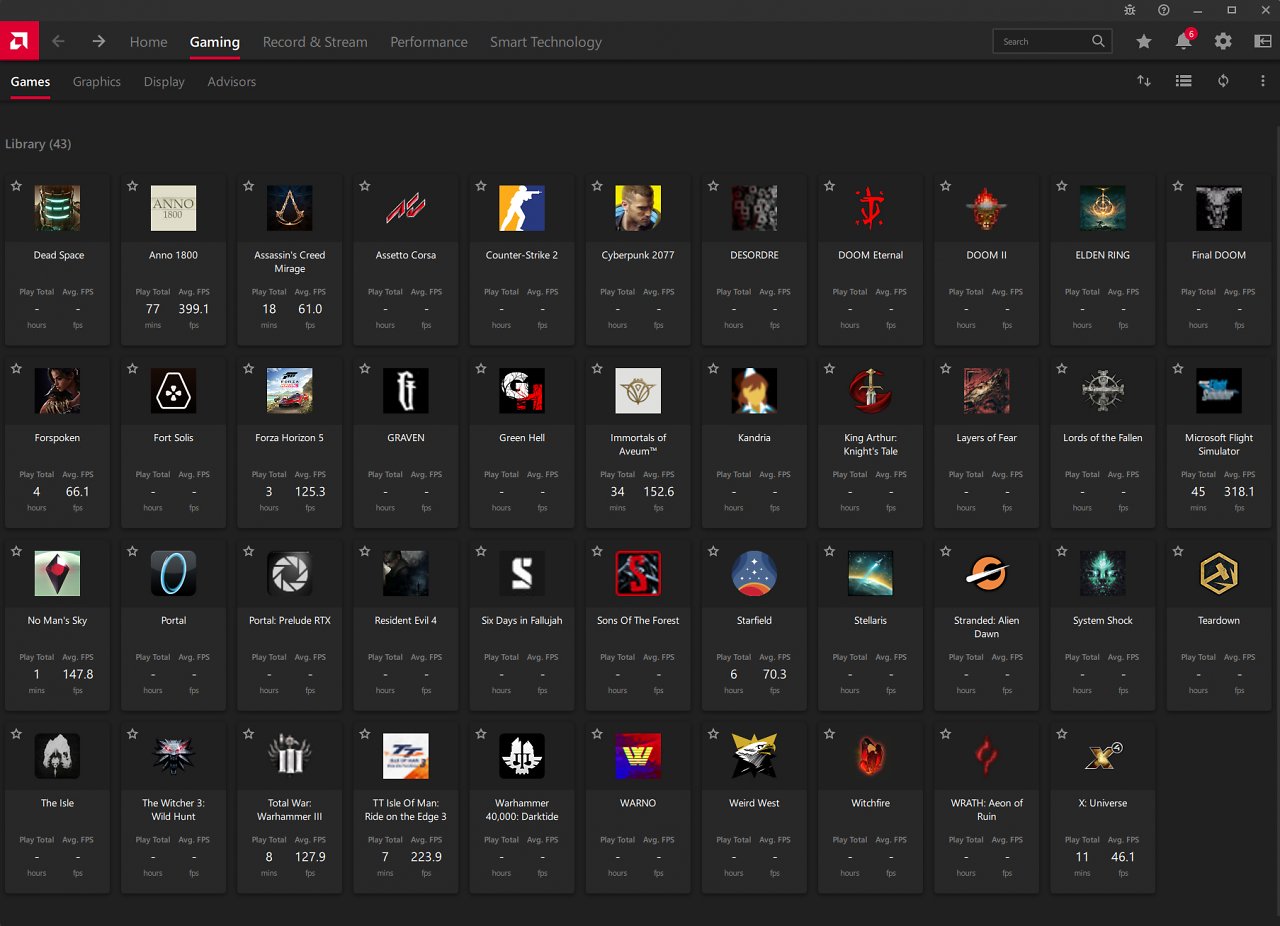
Task: Favorite X: Universe with its star
Action: click(x=1062, y=734)
